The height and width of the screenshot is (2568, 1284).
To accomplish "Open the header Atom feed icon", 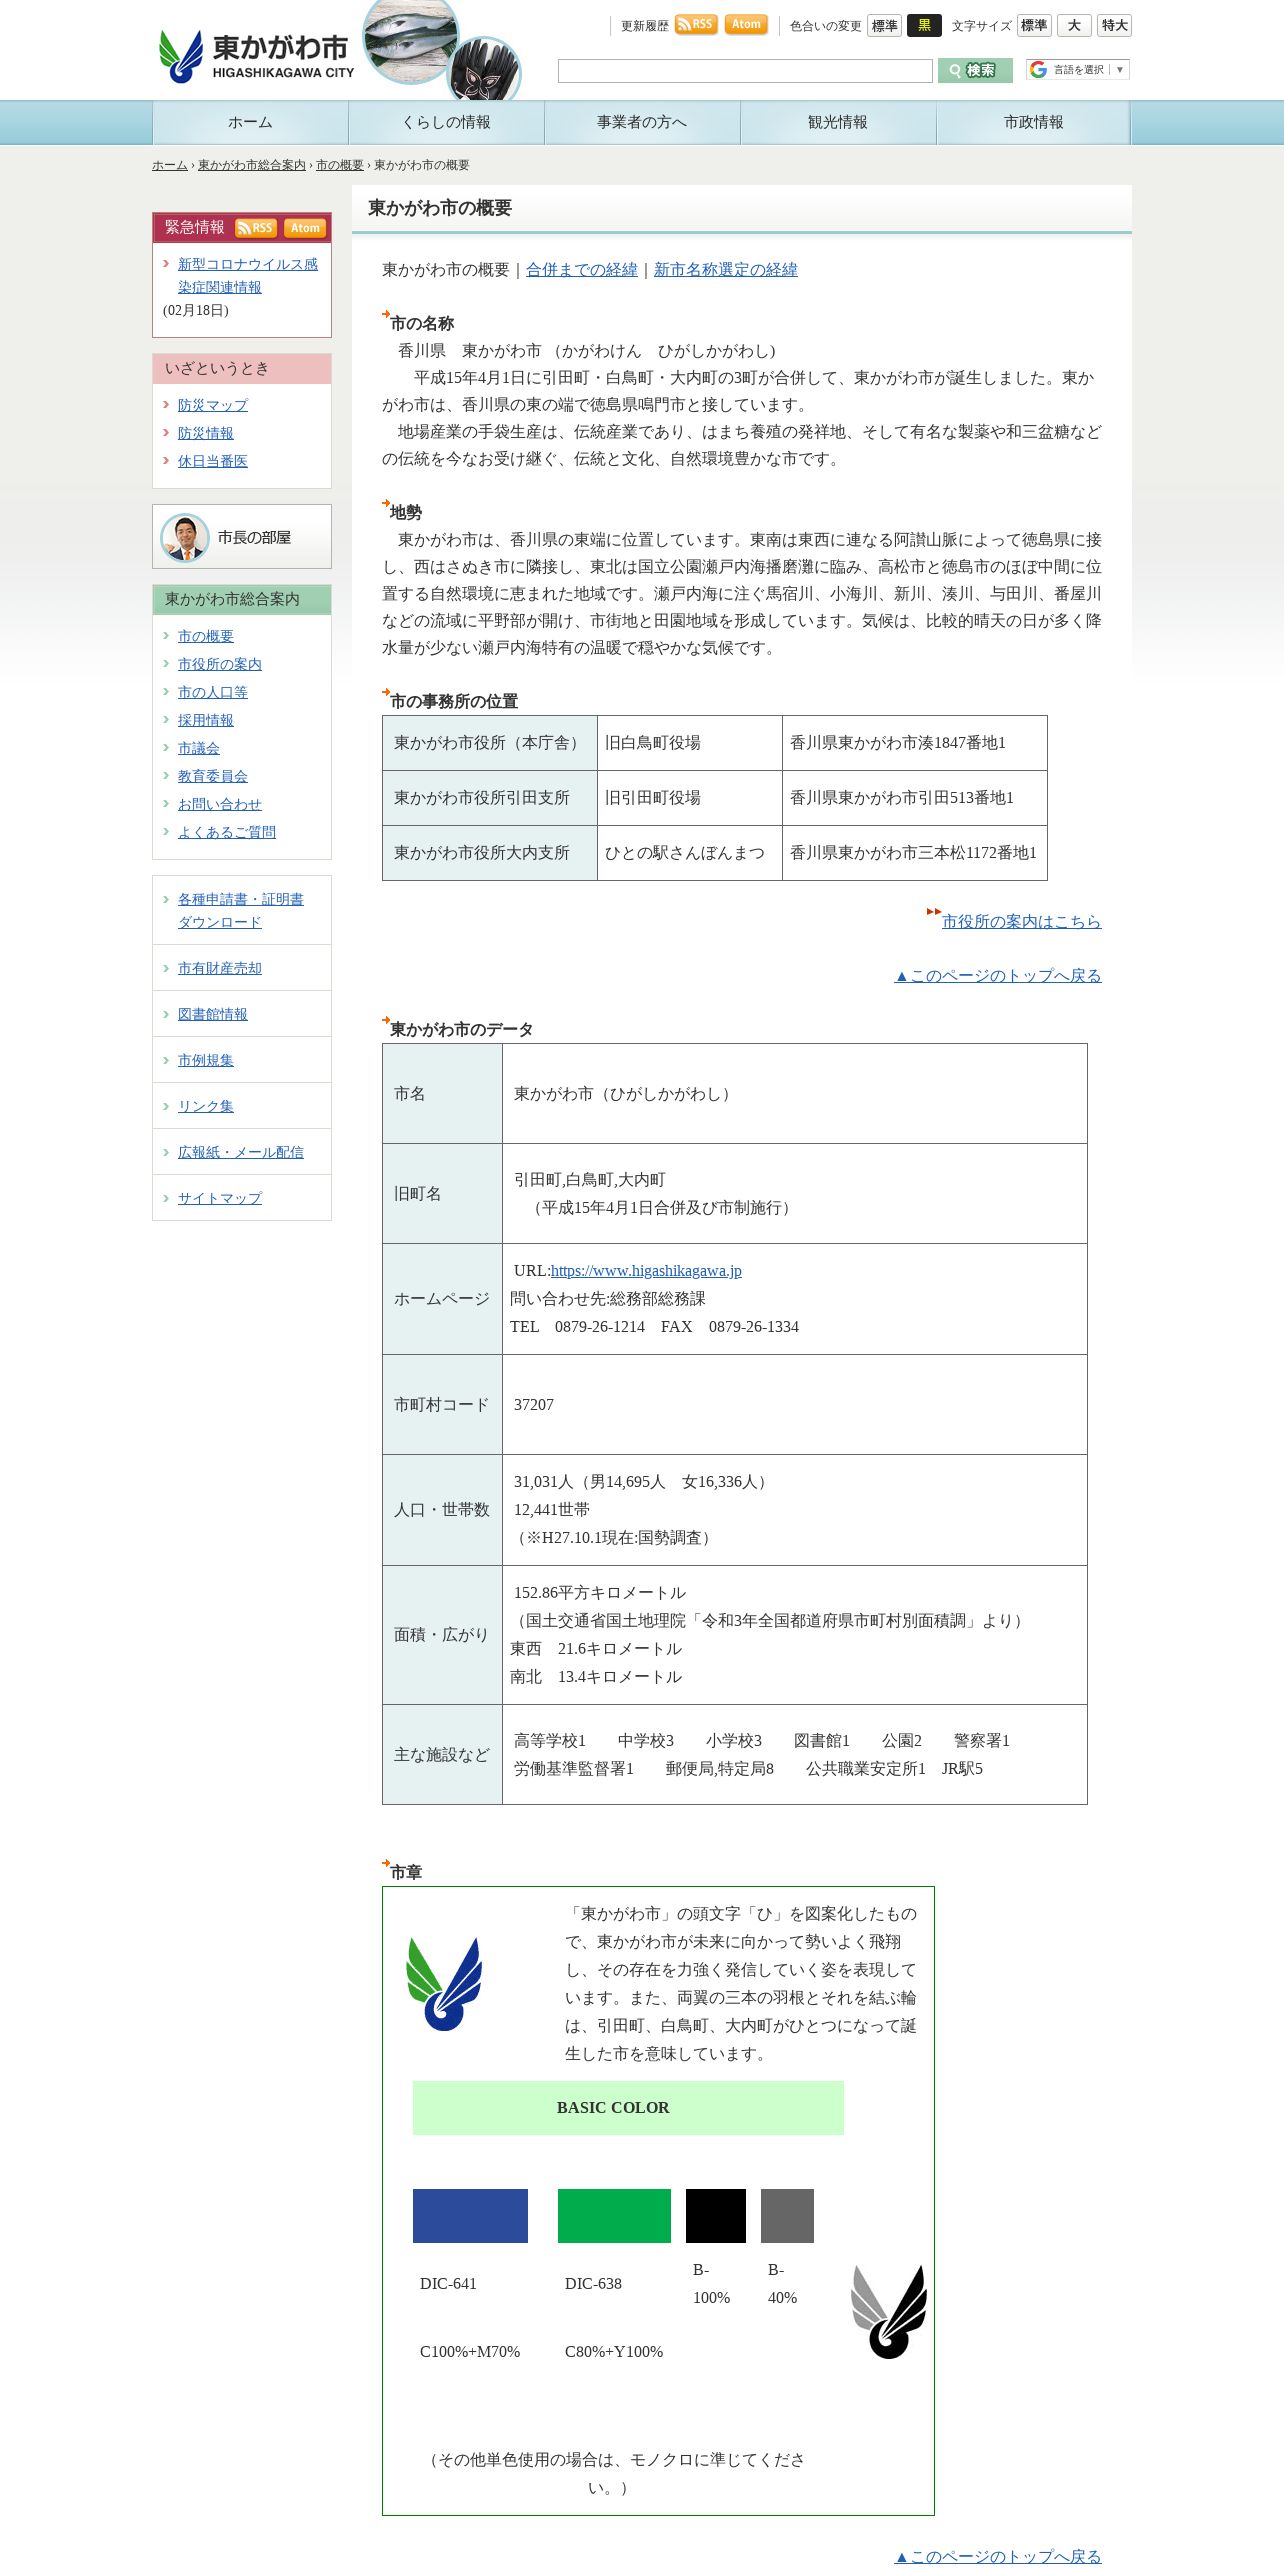I will click(x=746, y=24).
